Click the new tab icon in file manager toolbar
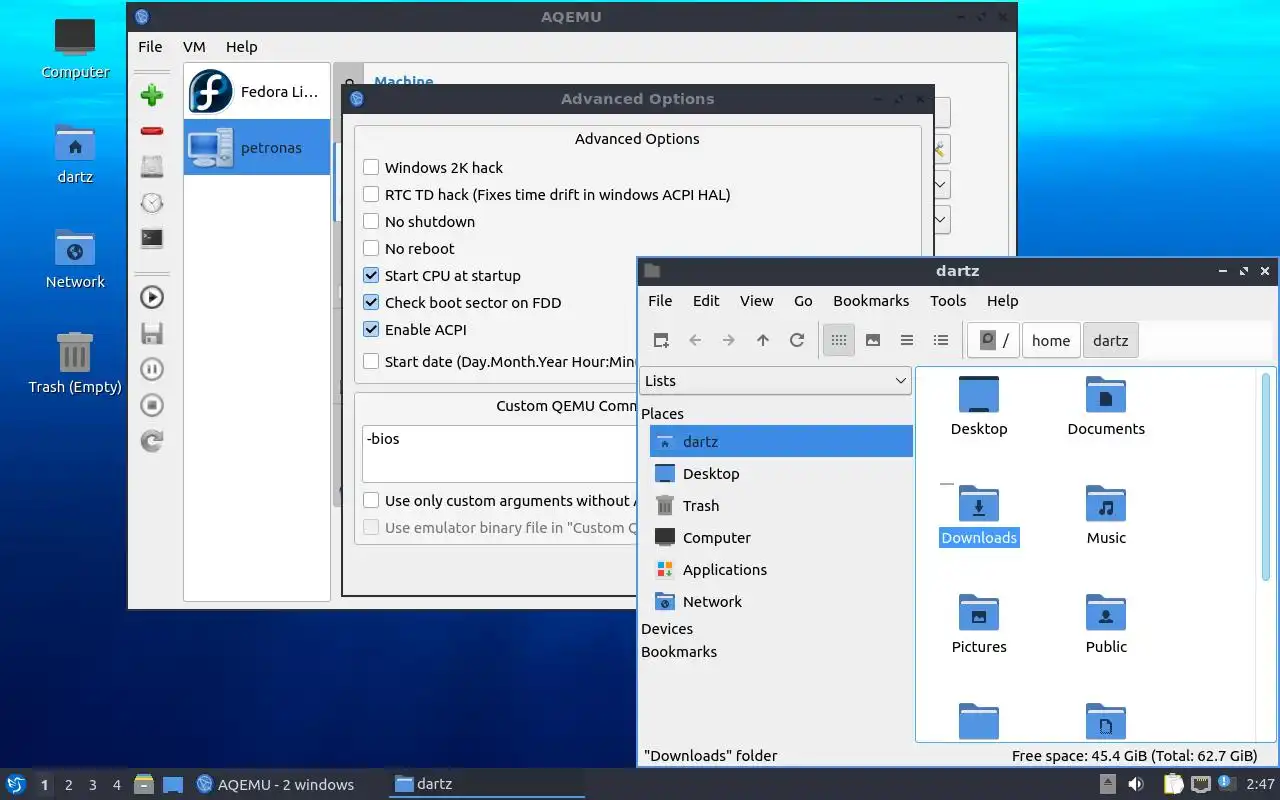The image size is (1280, 800). pos(661,340)
